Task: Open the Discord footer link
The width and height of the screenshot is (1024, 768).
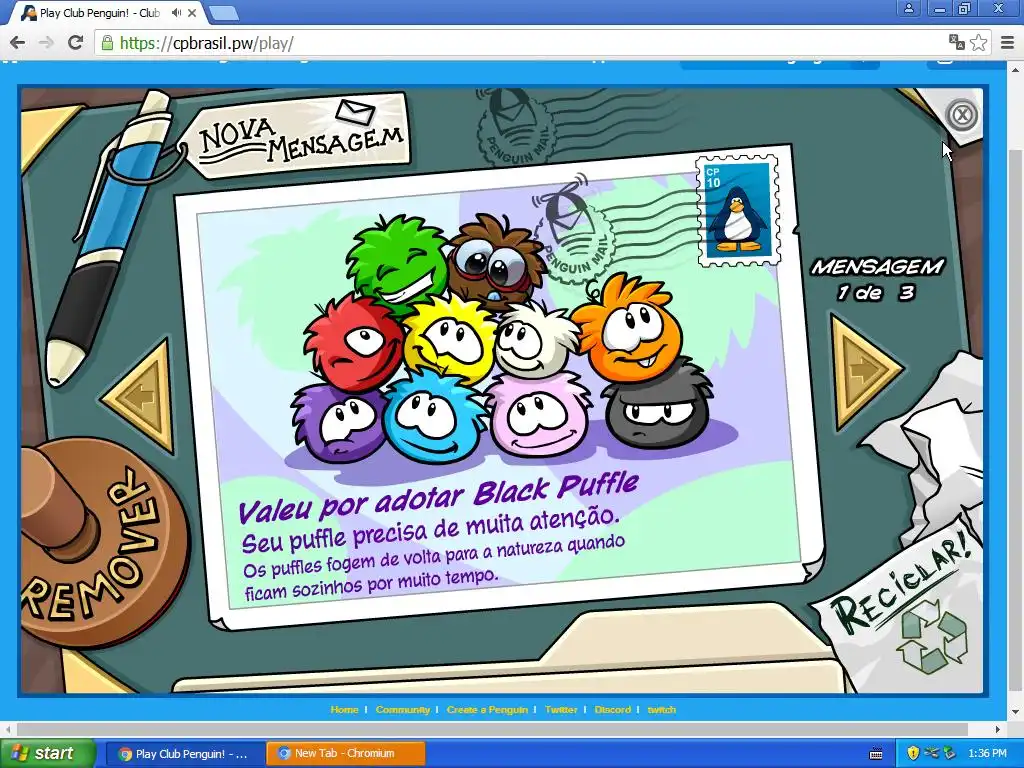Action: [613, 710]
